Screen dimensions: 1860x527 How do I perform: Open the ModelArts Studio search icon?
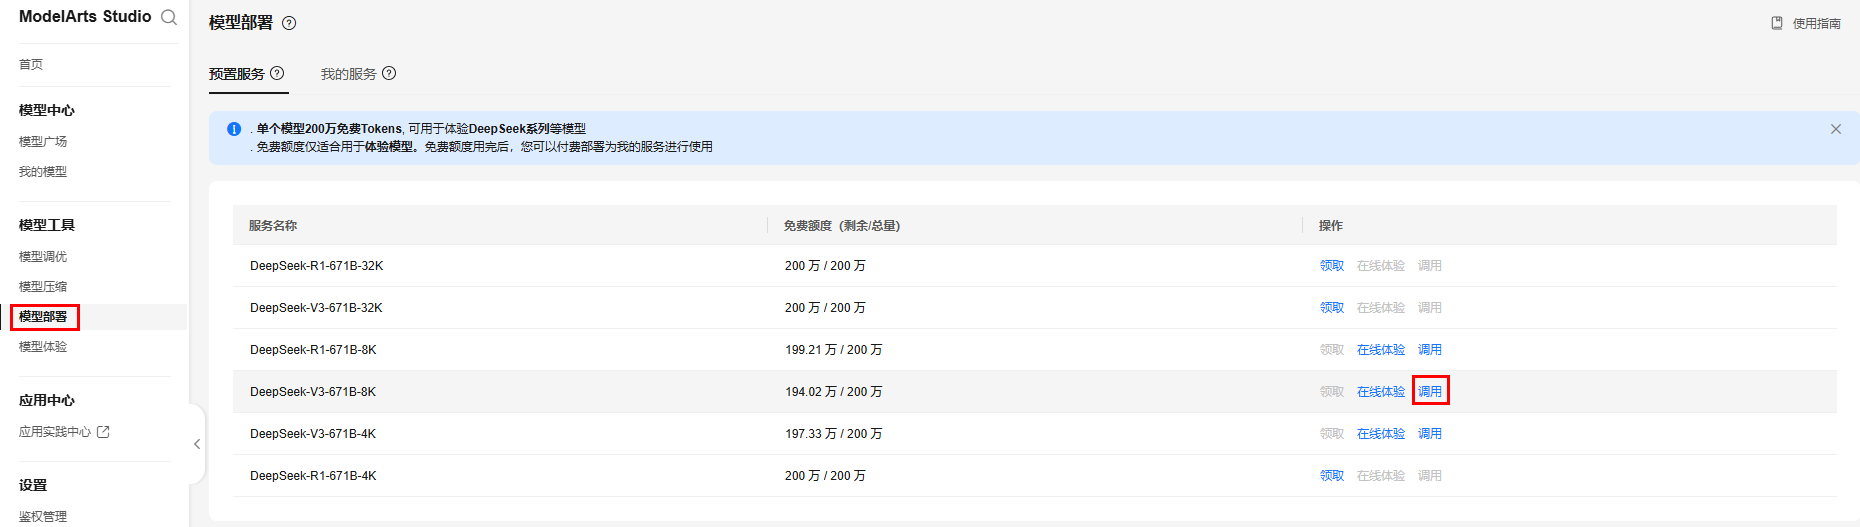pyautogui.click(x=169, y=17)
